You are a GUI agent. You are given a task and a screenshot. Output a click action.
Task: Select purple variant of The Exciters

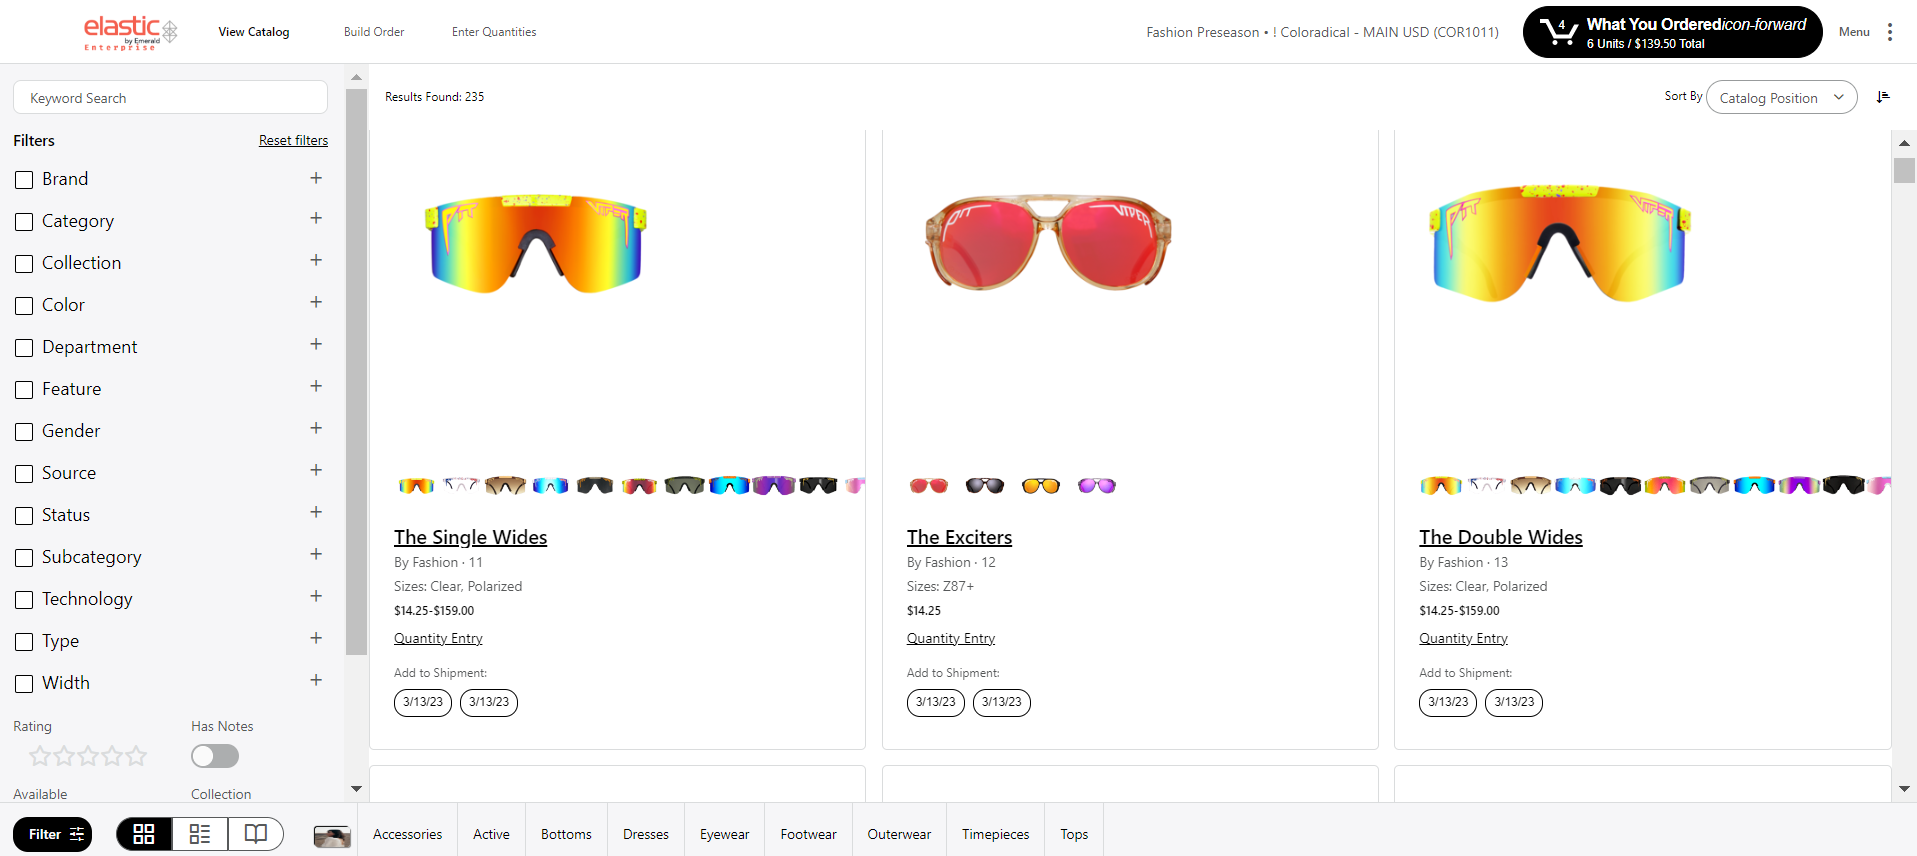coord(1097,486)
